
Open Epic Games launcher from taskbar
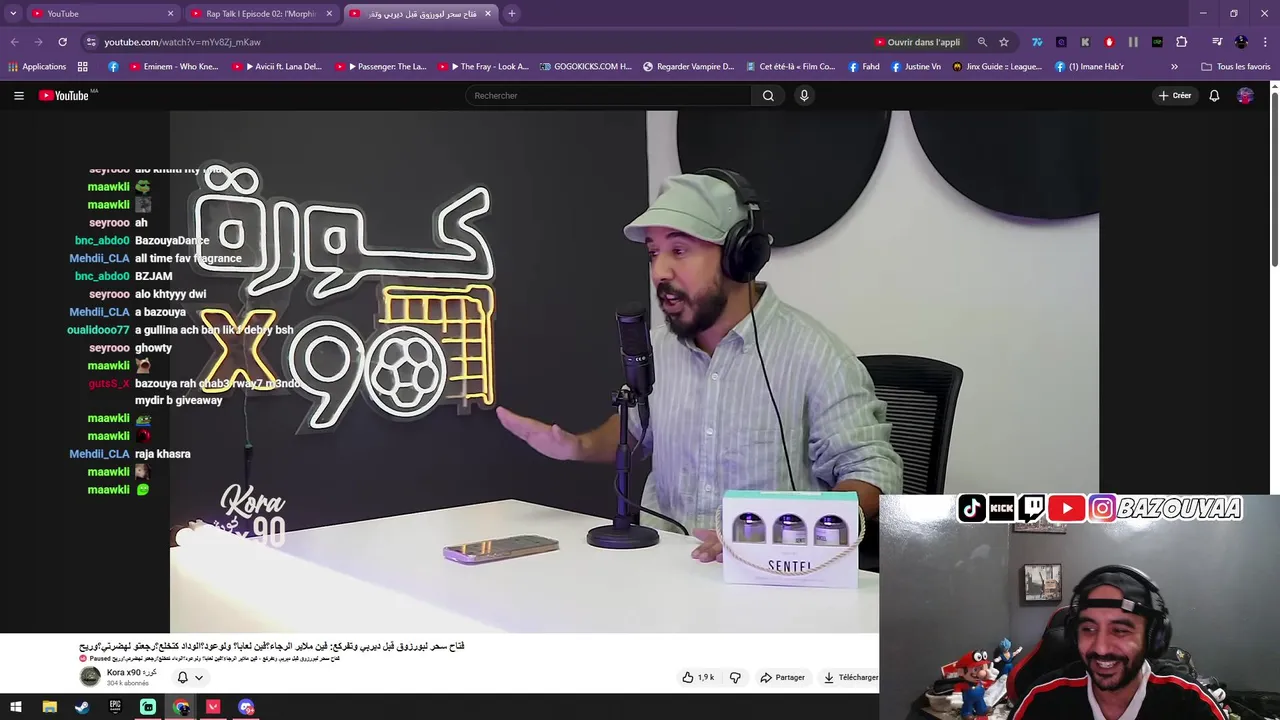(115, 707)
